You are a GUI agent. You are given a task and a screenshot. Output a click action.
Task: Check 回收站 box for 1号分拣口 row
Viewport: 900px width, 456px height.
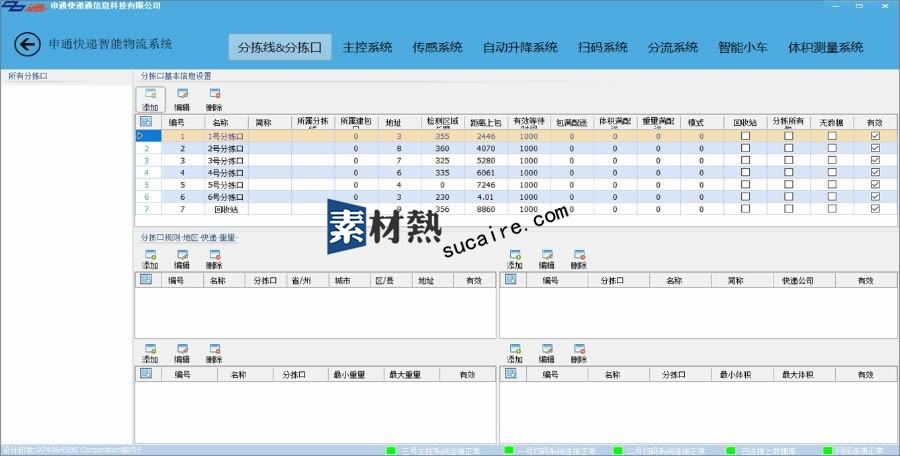tap(745, 136)
